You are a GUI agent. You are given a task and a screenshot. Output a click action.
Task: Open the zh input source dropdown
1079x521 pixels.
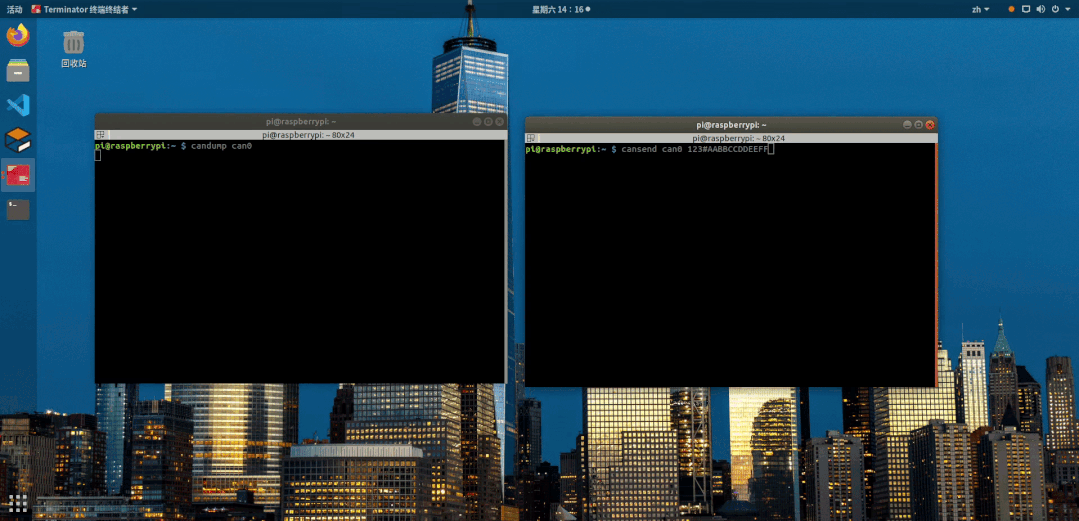tap(981, 9)
